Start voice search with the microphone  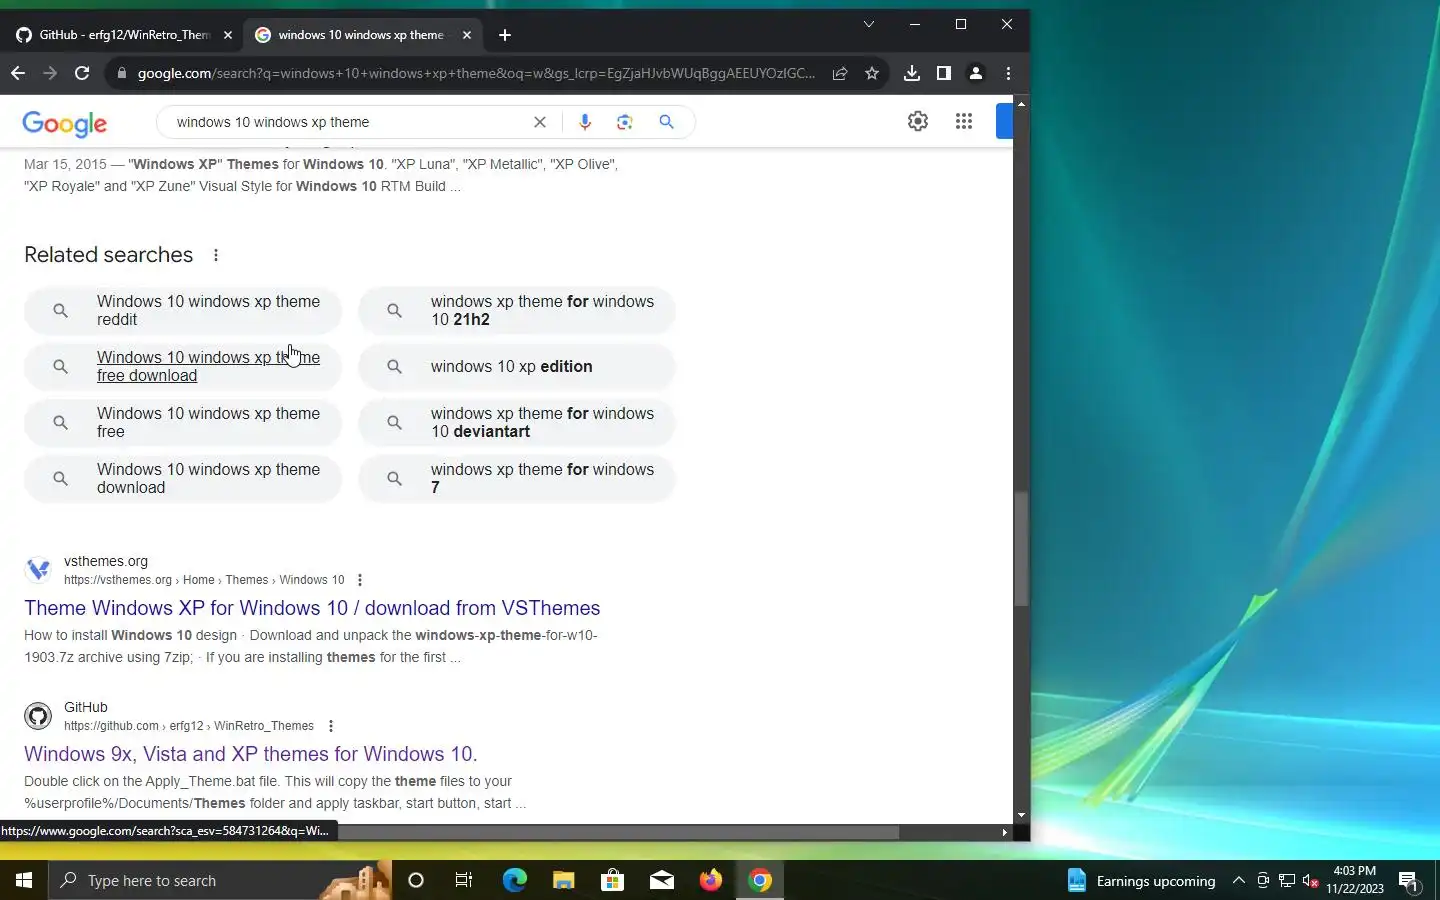point(585,122)
